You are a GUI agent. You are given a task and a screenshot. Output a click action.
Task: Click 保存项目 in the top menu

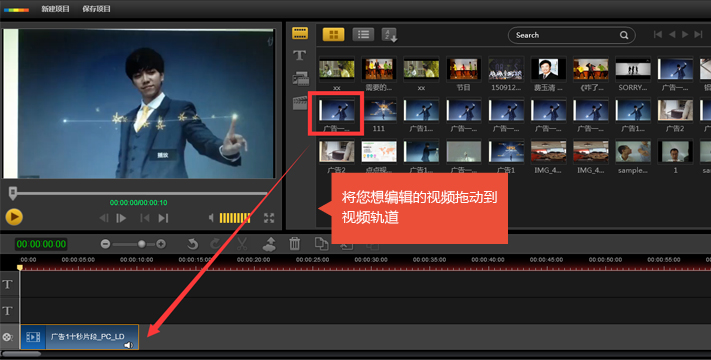96,9
